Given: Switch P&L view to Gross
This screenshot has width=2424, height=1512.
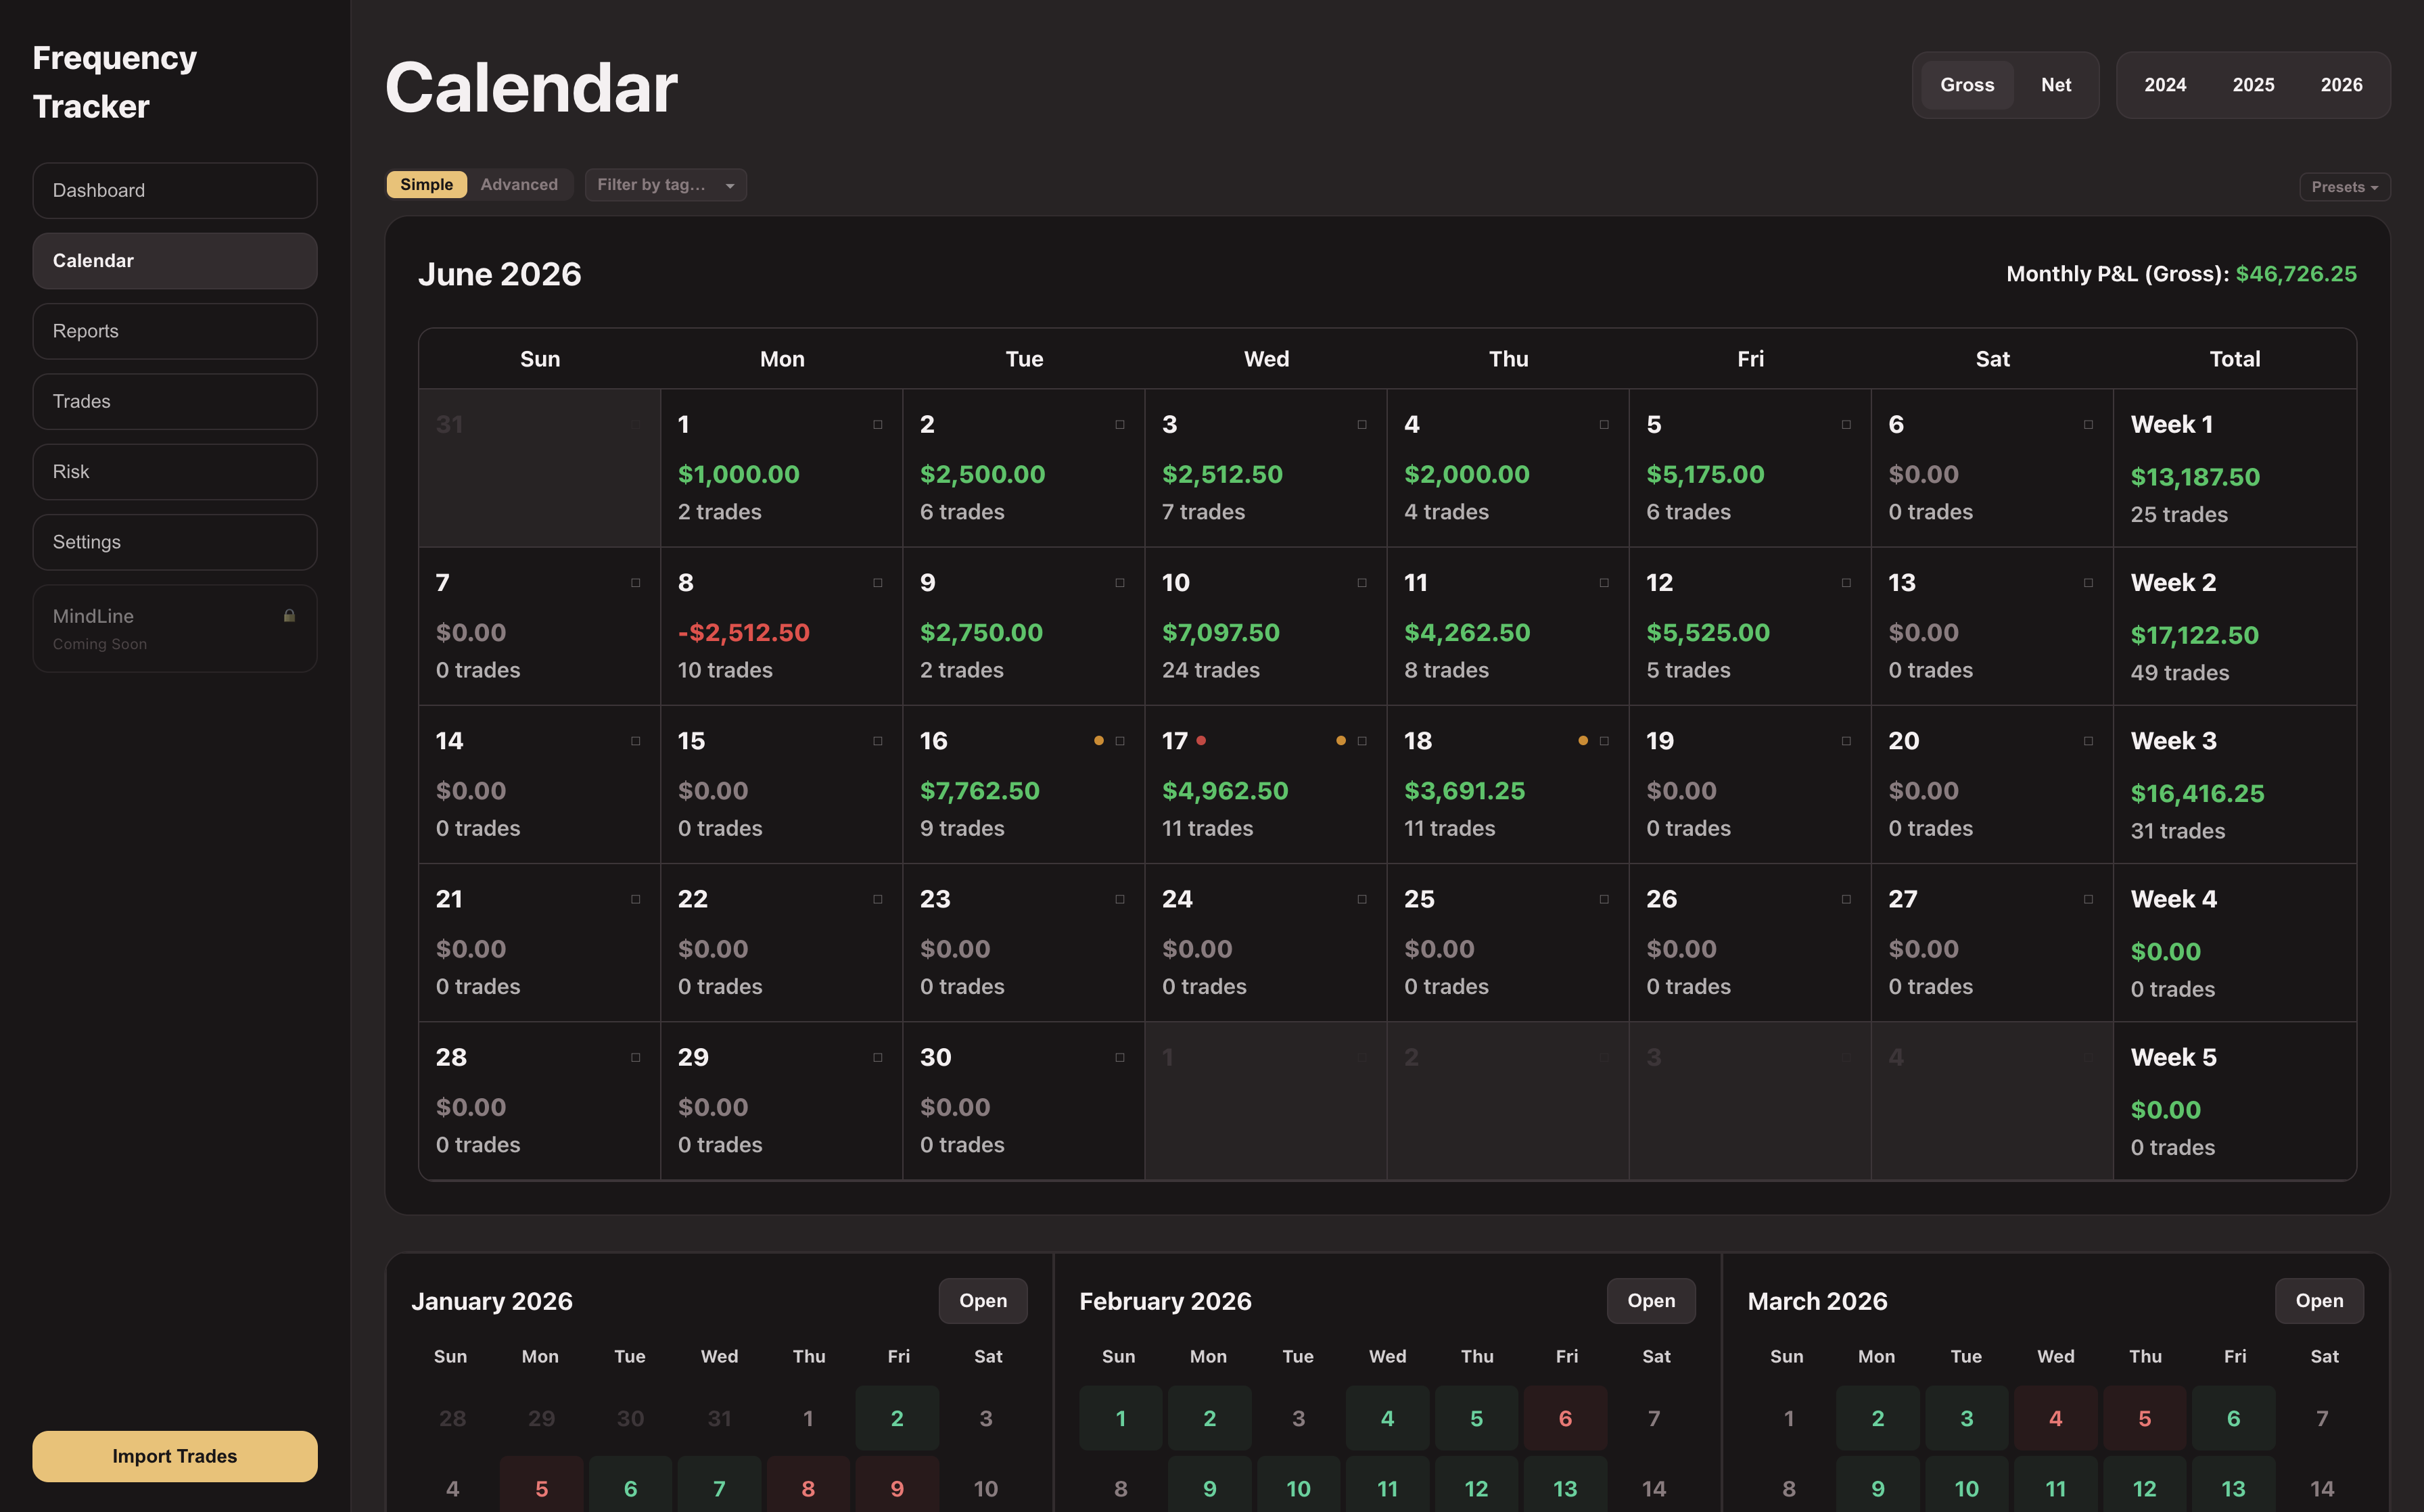Looking at the screenshot, I should pyautogui.click(x=1967, y=85).
